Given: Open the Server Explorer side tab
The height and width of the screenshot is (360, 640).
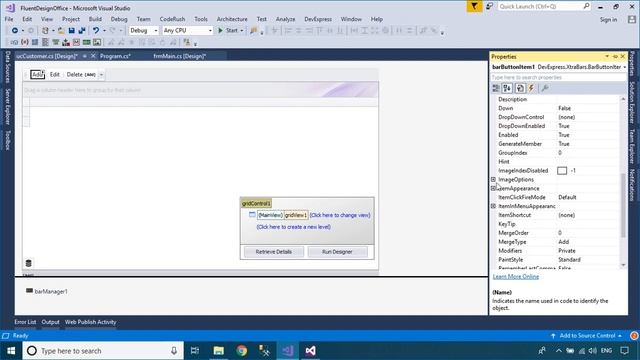Looking at the screenshot, I should coord(7,107).
